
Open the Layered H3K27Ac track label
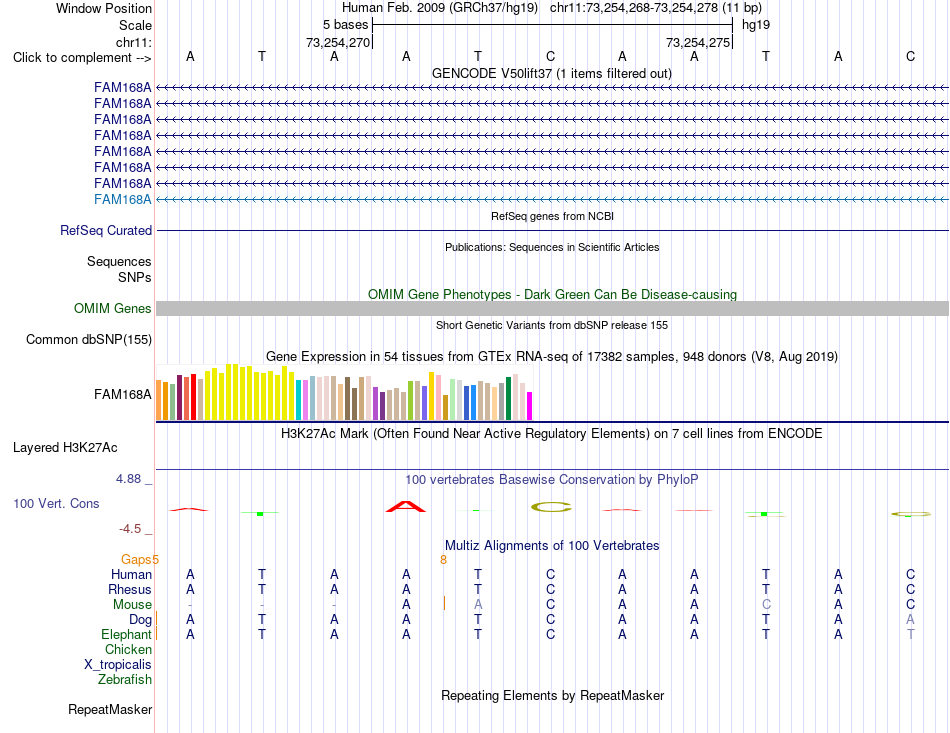pos(65,448)
